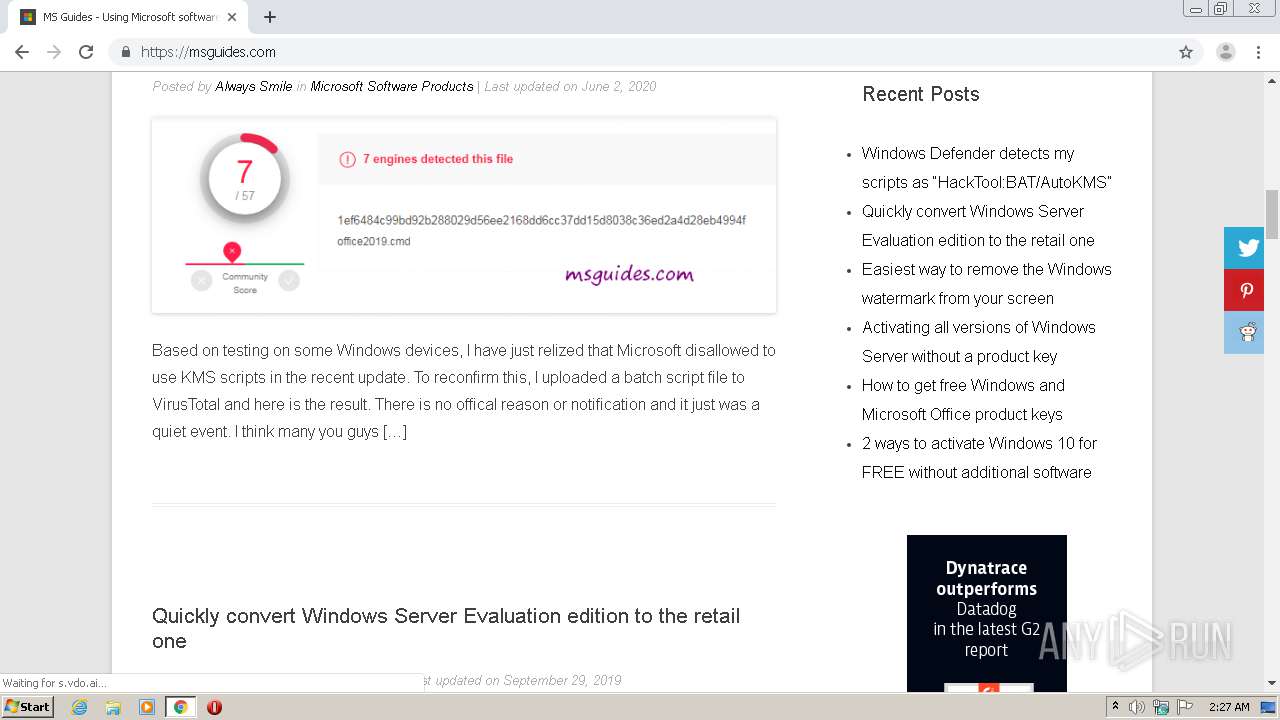This screenshot has width=1280, height=720.
Task: Open recent post free Windows and Office keys
Action: click(963, 400)
